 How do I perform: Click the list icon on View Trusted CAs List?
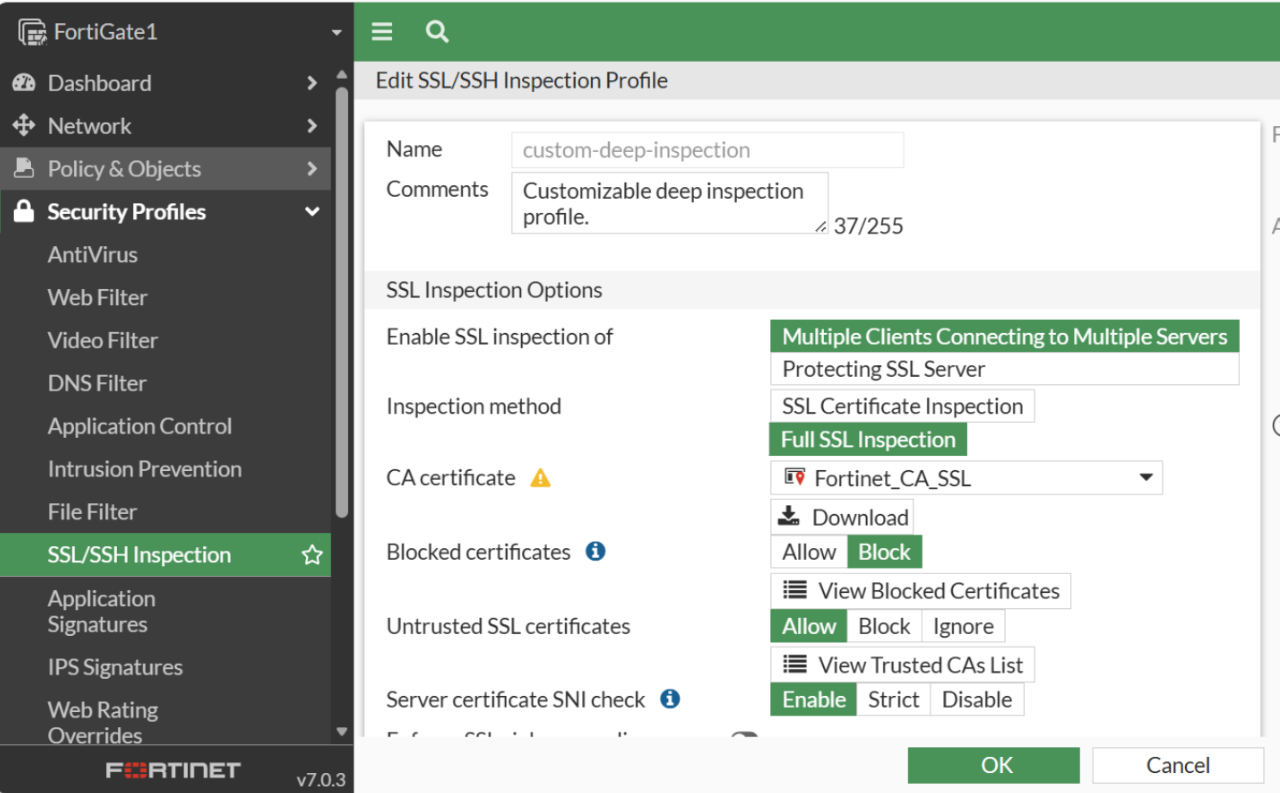click(x=795, y=664)
